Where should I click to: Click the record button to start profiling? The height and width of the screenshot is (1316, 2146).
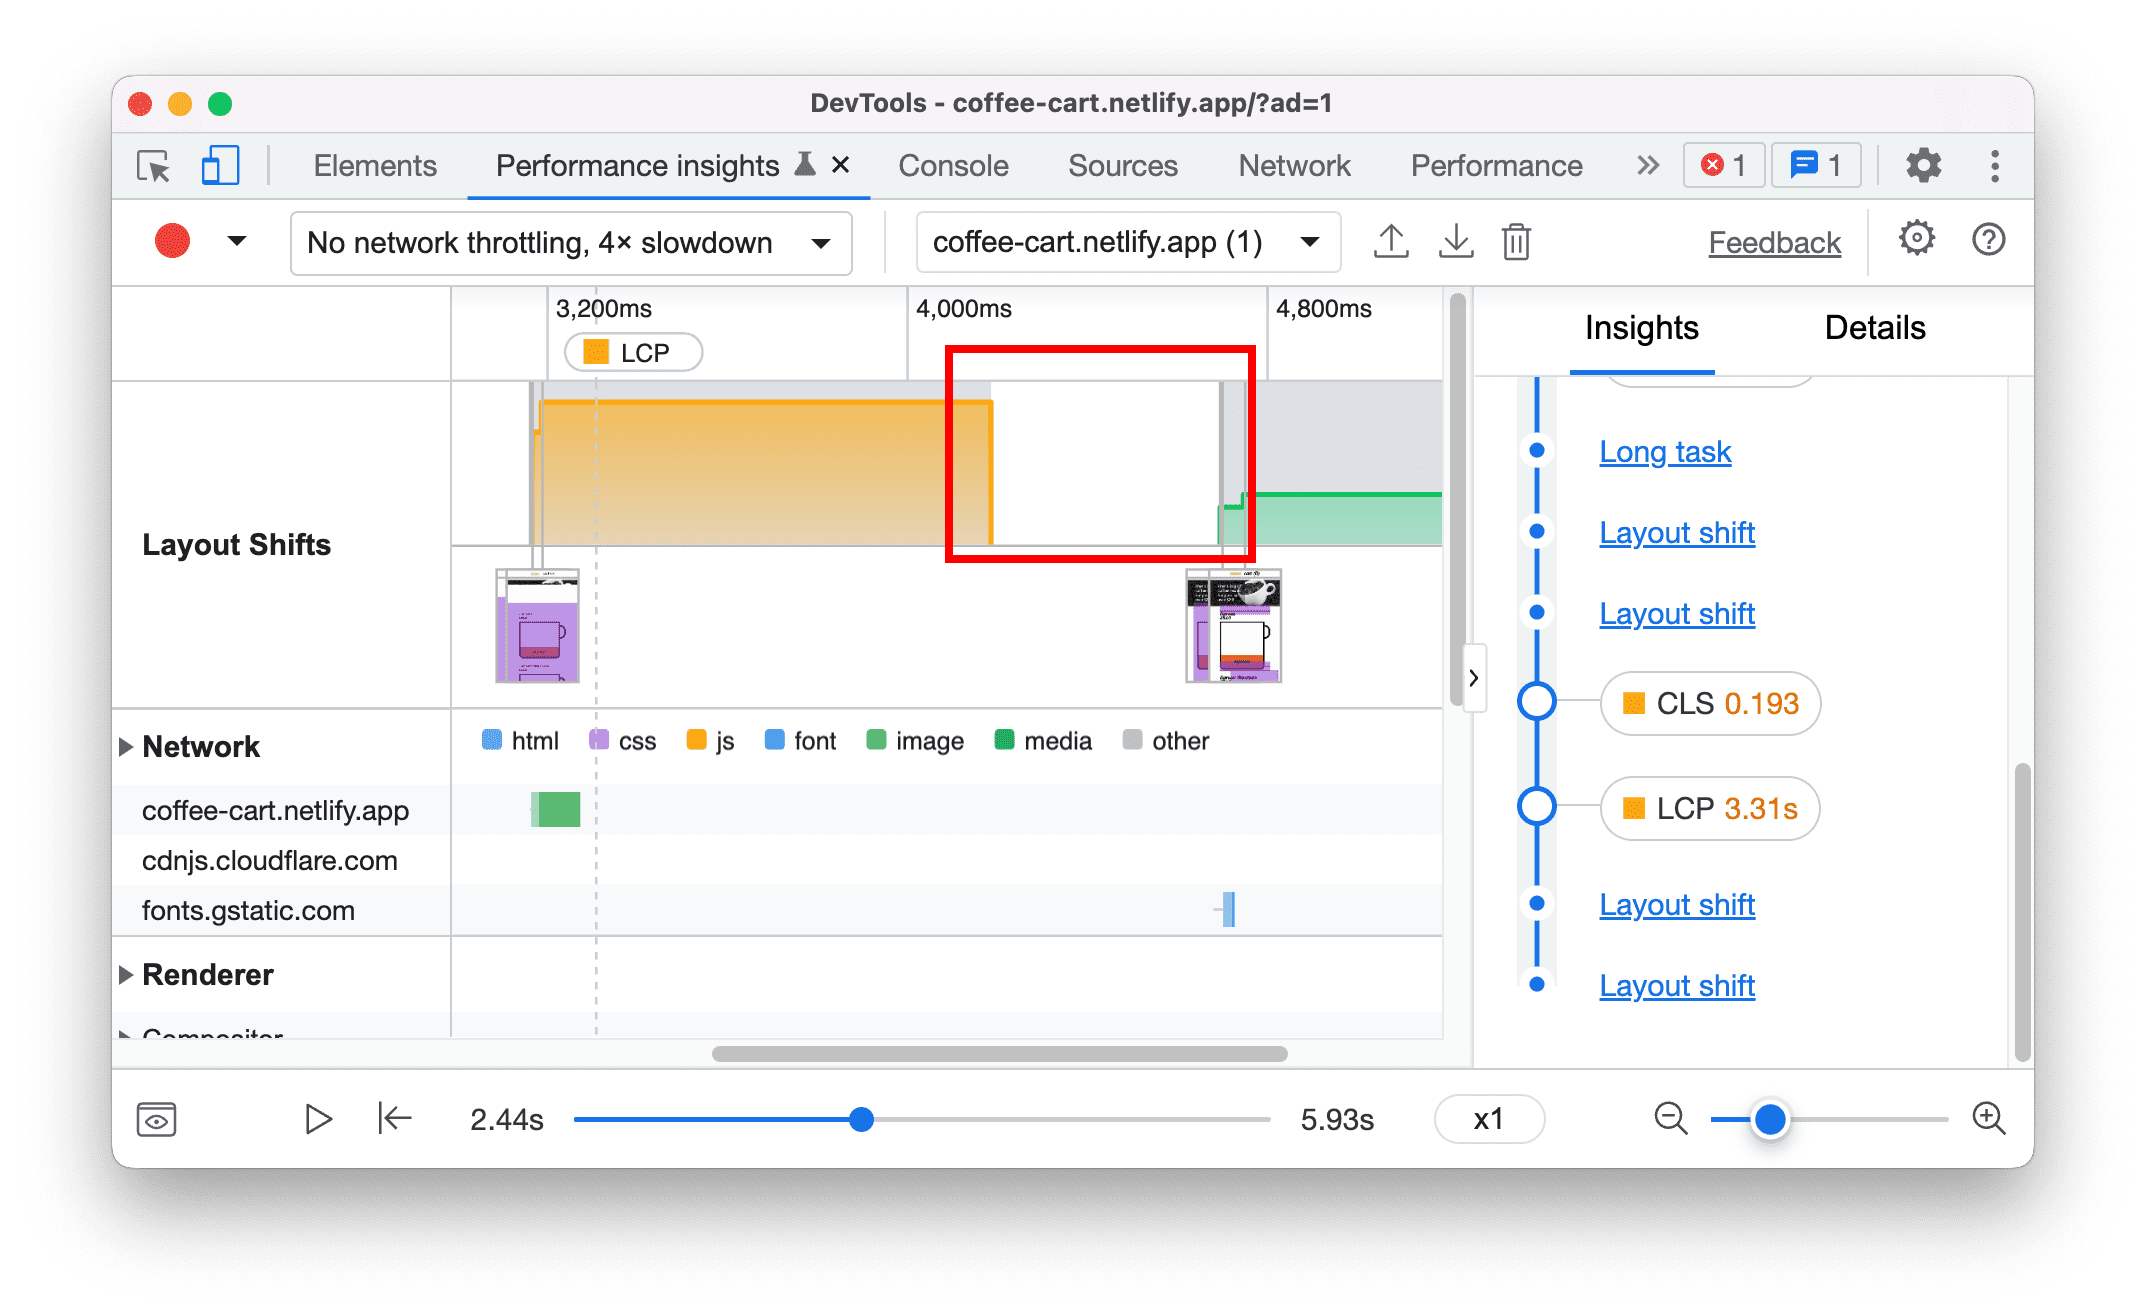(x=172, y=241)
